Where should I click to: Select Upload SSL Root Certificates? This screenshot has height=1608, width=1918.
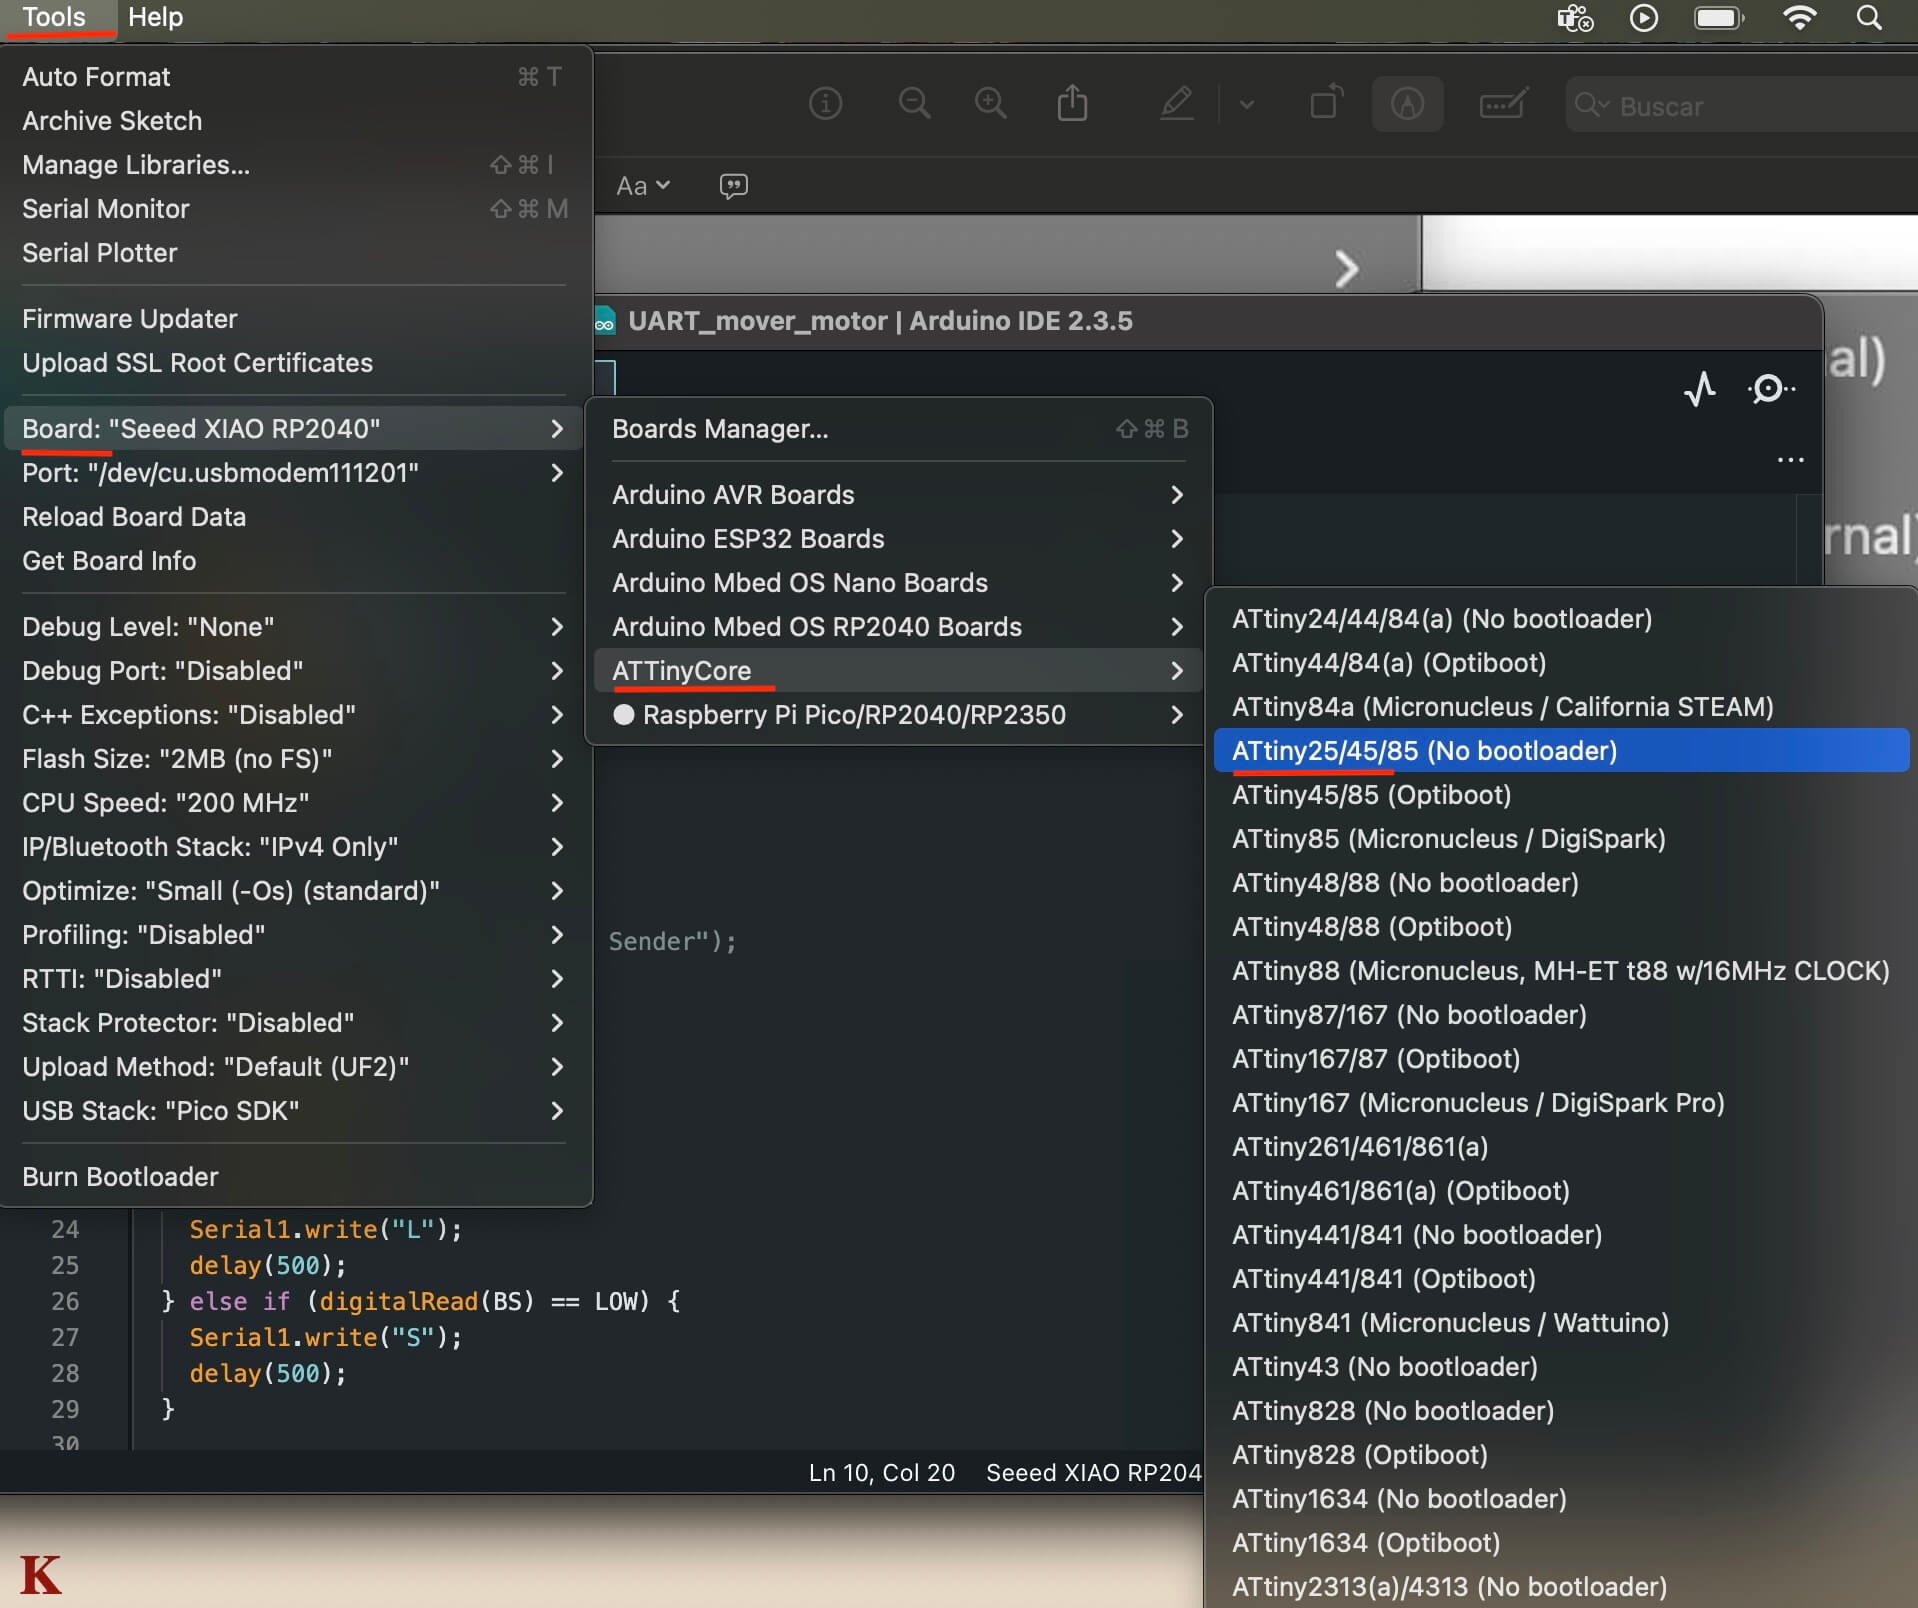[296, 363]
